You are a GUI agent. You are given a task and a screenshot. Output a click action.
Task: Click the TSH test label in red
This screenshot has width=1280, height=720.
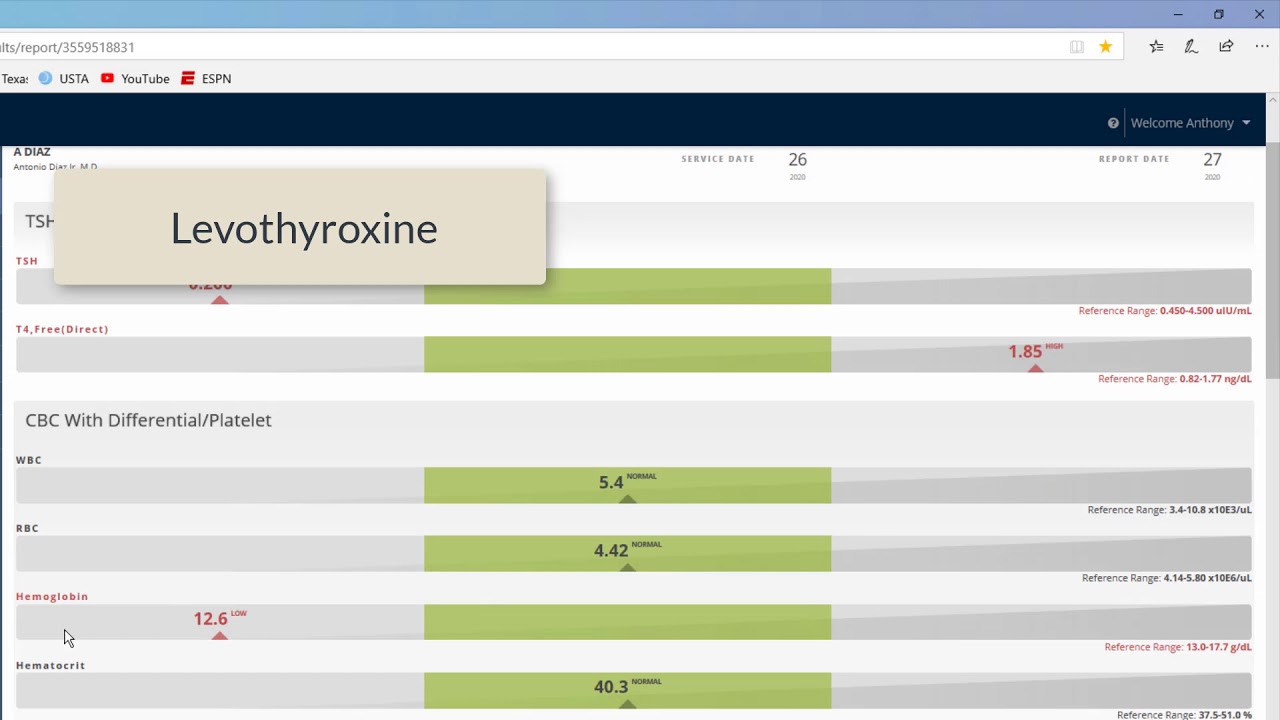[x=27, y=261]
